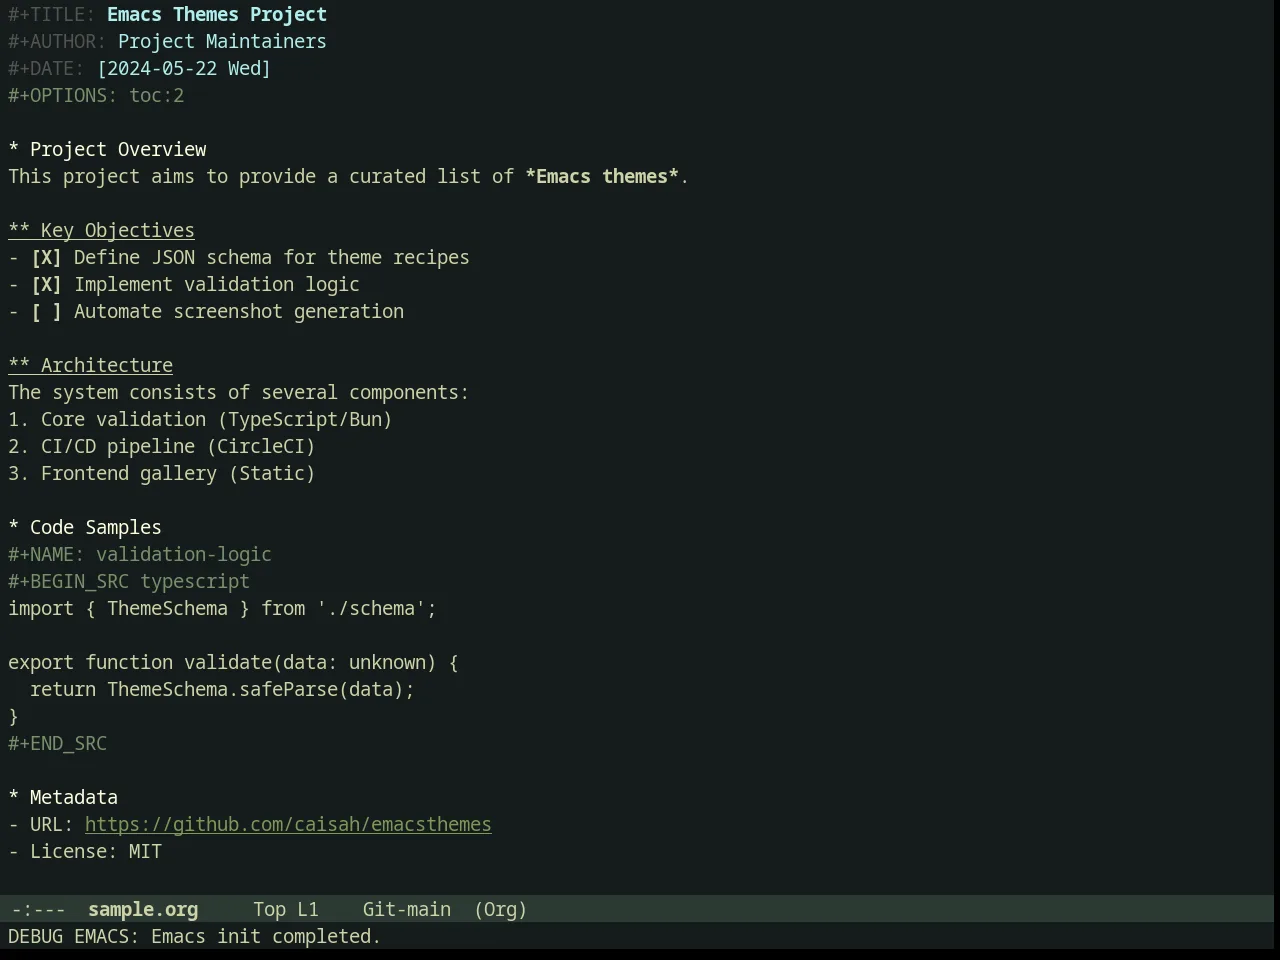Place cursor on bold *Emacs themes* text
Image resolution: width=1280 pixels, height=960 pixels.
[601, 177]
